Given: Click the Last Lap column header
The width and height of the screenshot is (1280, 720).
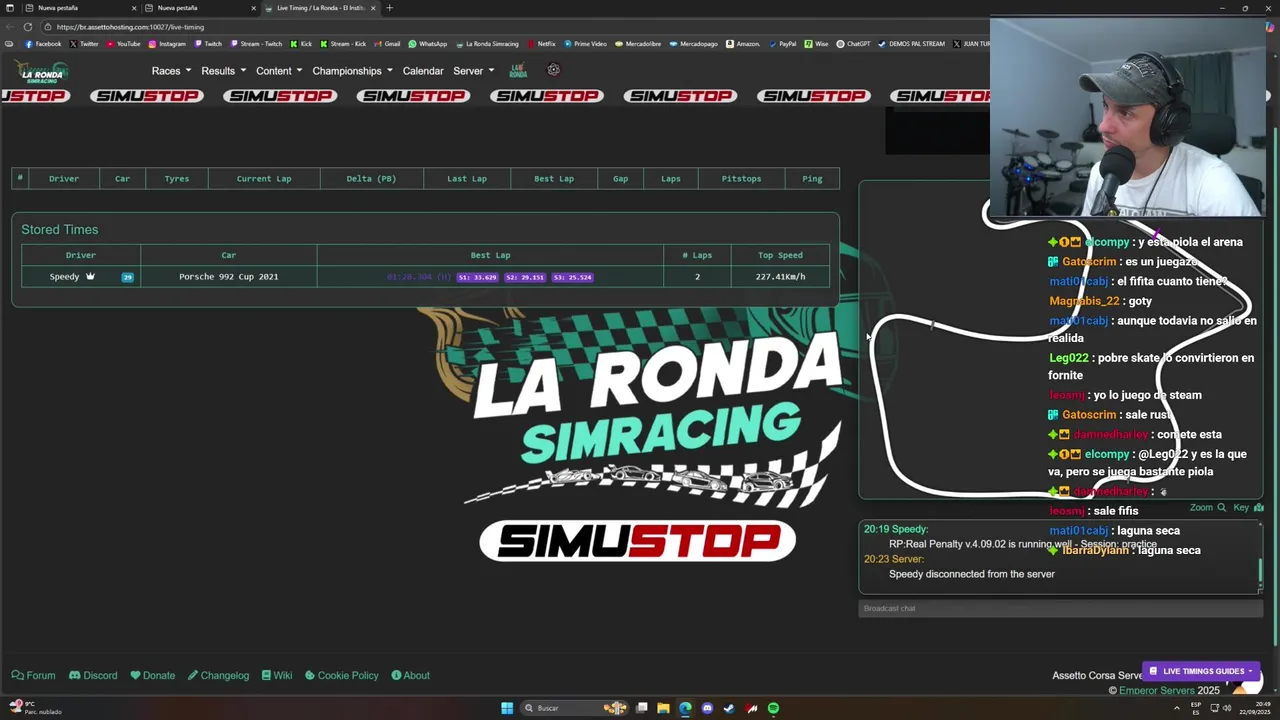Looking at the screenshot, I should pyautogui.click(x=467, y=179).
